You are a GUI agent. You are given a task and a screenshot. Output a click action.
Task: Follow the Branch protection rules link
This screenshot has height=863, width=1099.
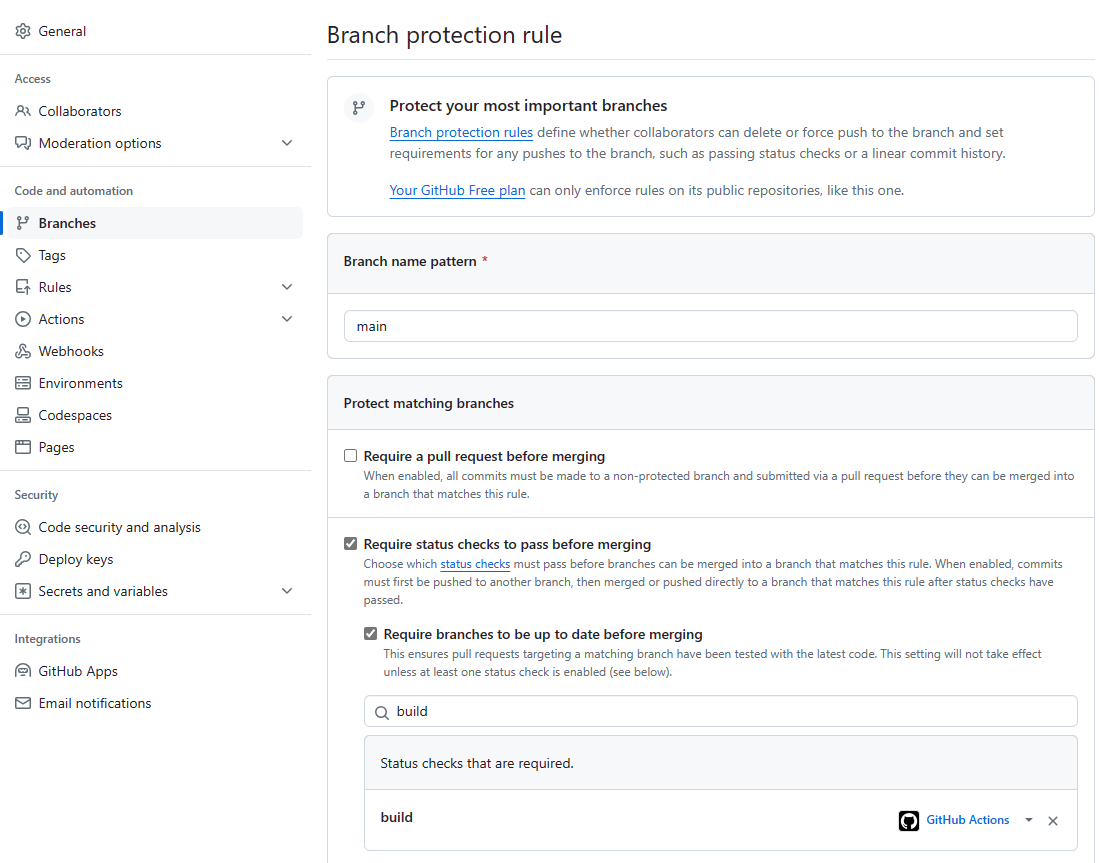pos(461,132)
